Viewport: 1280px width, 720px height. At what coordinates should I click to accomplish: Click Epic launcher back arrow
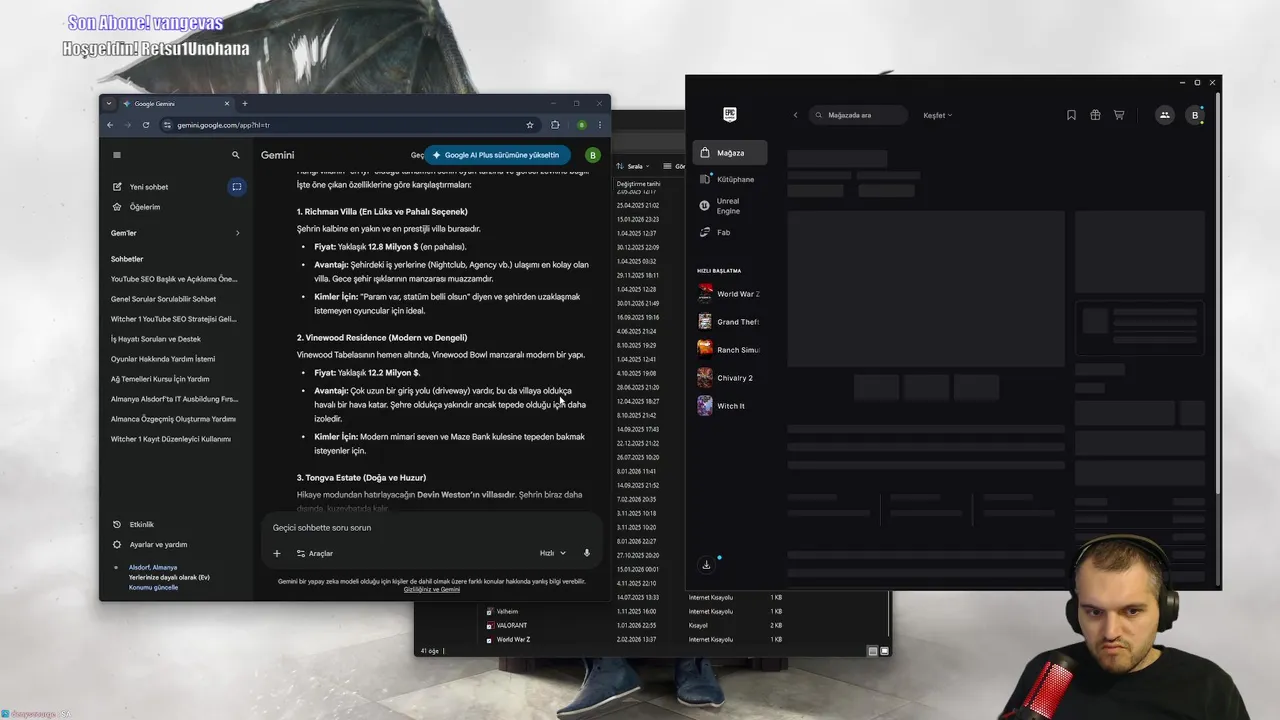coord(796,115)
